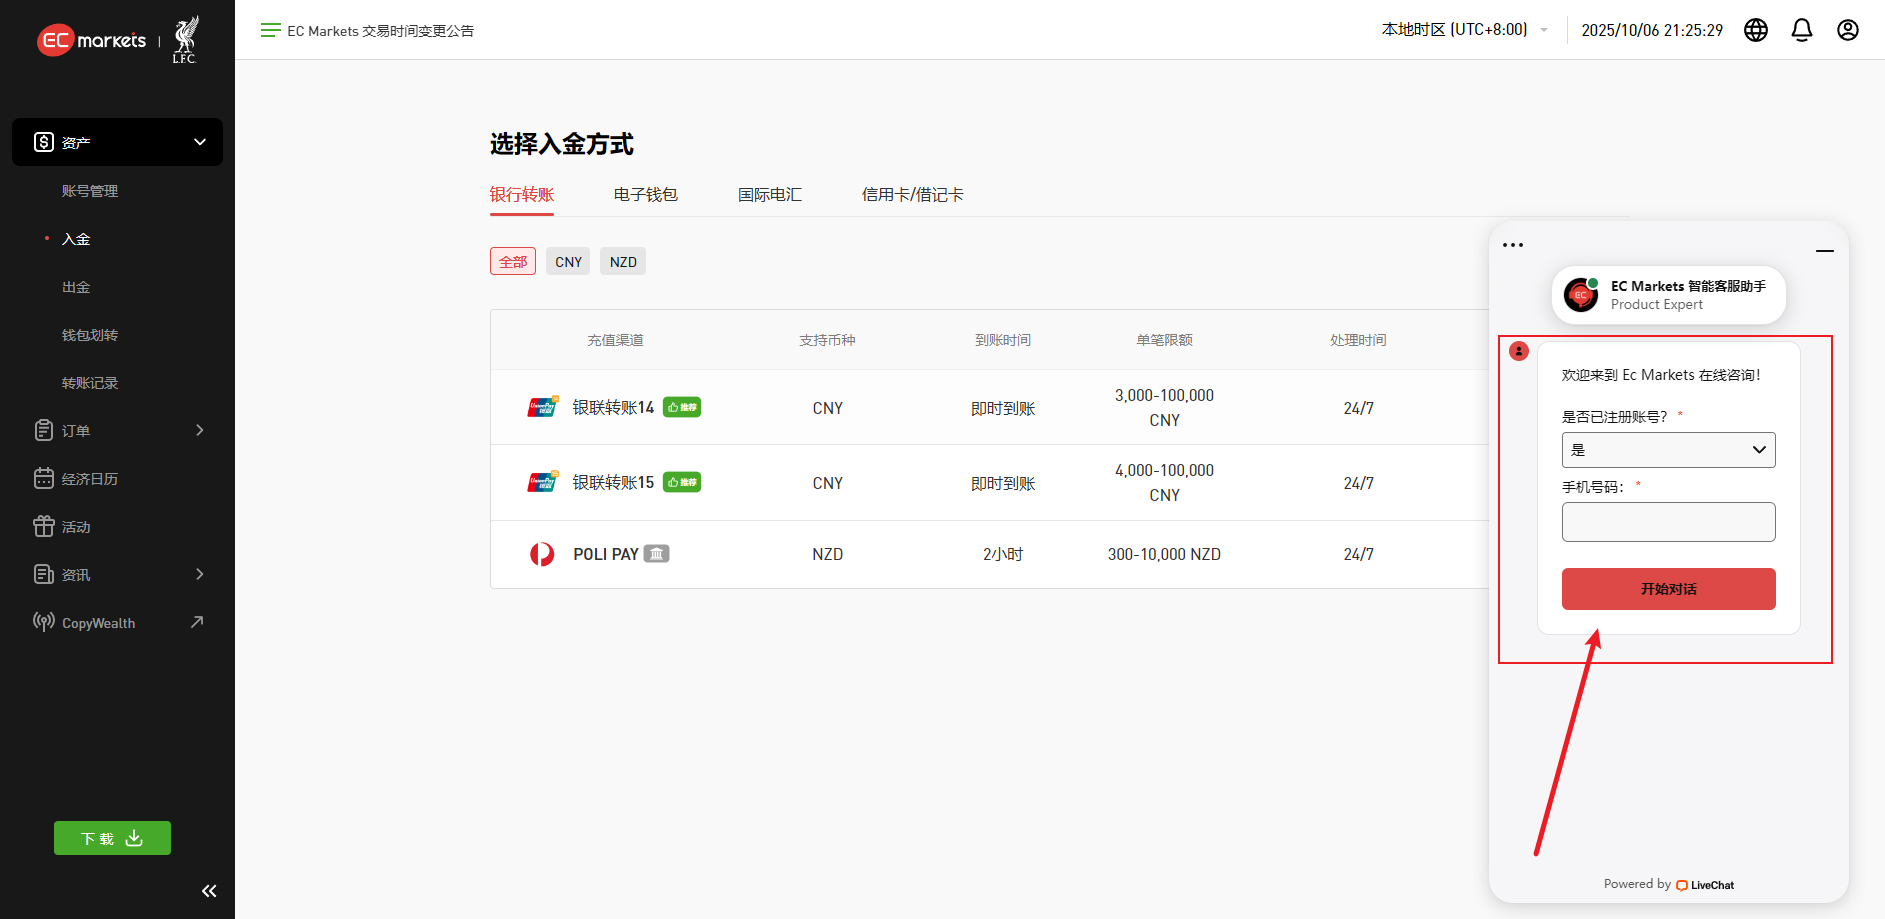Select the 经济日历 calendar icon in sidebar
The image size is (1885, 919).
point(44,478)
